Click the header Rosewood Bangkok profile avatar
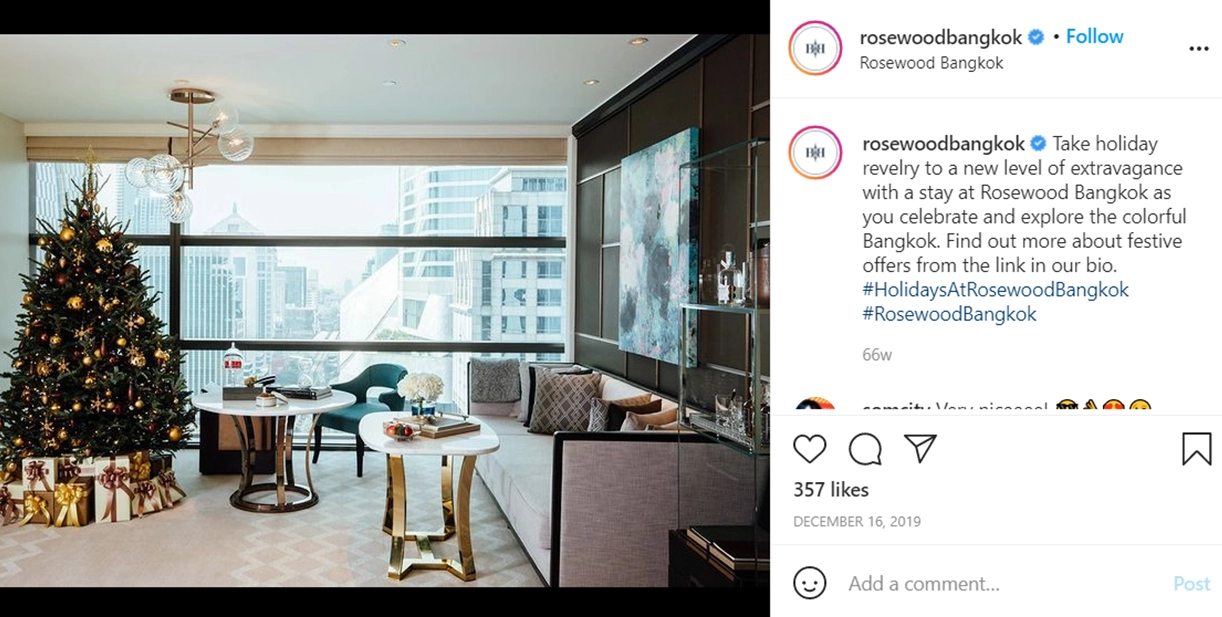1222x617 pixels. tap(815, 48)
